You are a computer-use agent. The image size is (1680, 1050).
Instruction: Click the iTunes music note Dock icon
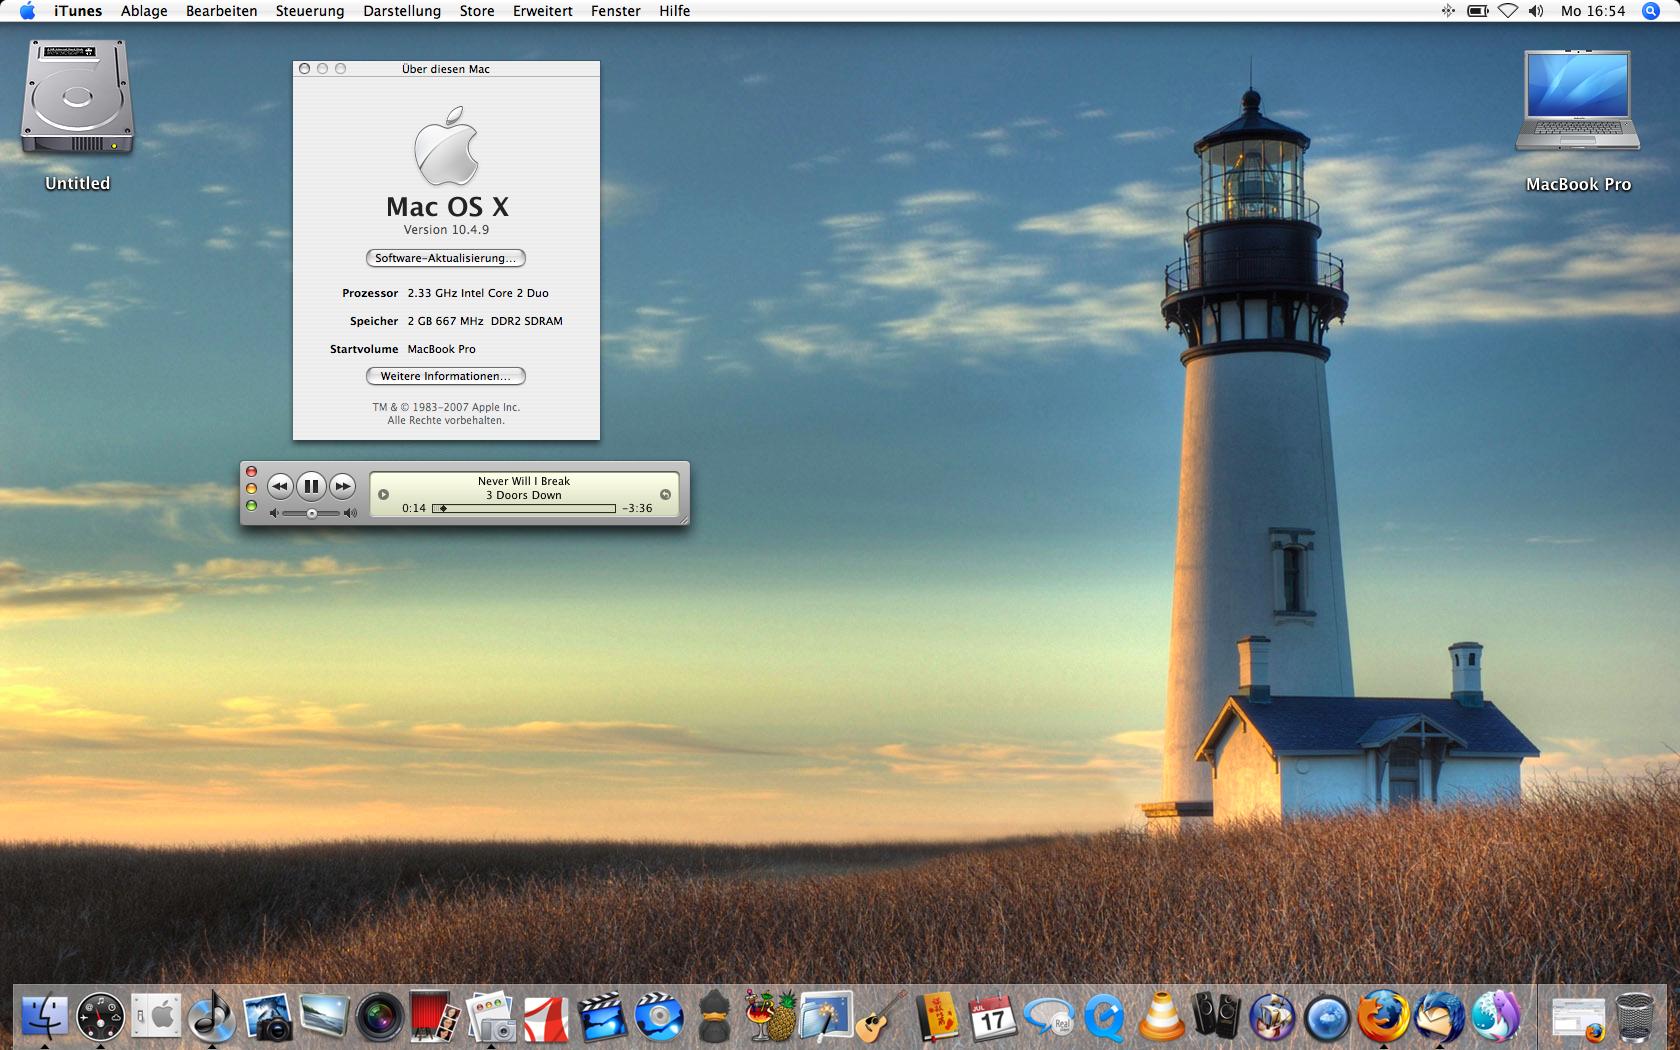point(212,1017)
